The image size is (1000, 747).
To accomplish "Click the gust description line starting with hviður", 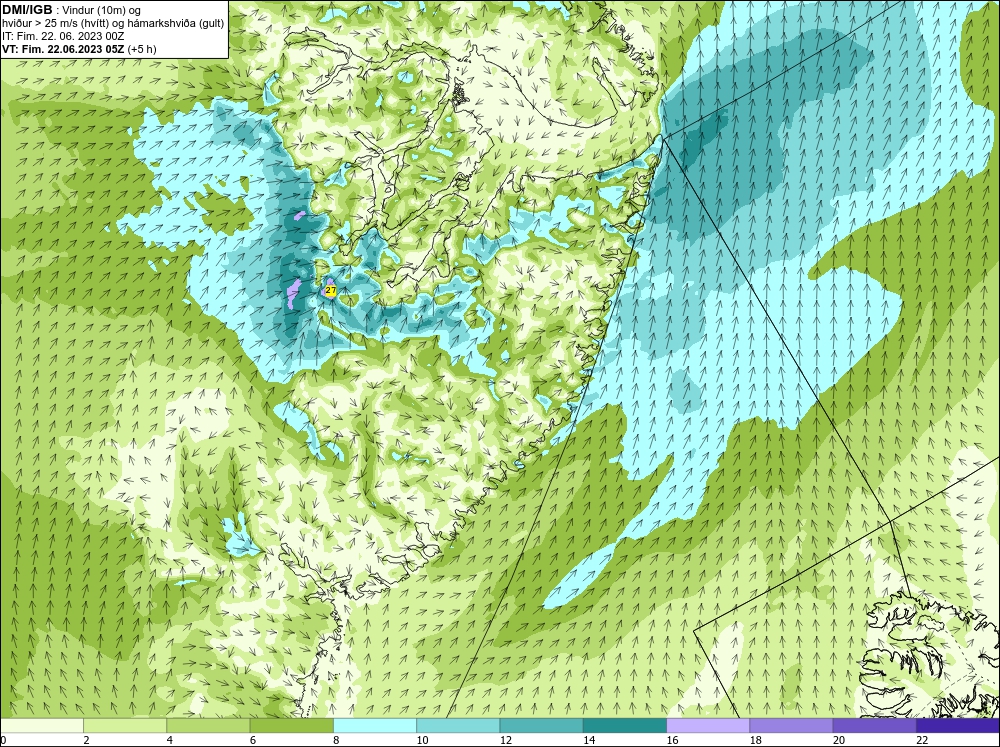I will click(x=113, y=24).
